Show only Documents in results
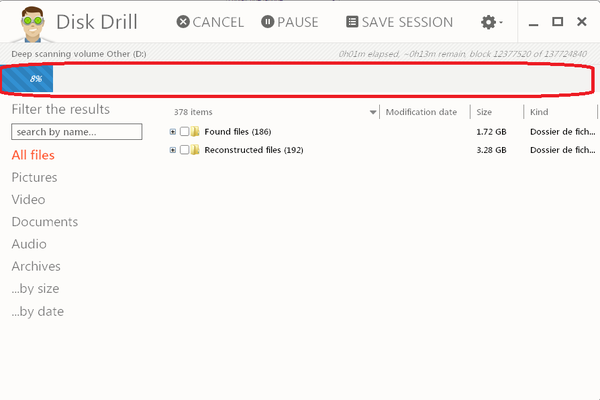The width and height of the screenshot is (600, 400). (x=44, y=222)
